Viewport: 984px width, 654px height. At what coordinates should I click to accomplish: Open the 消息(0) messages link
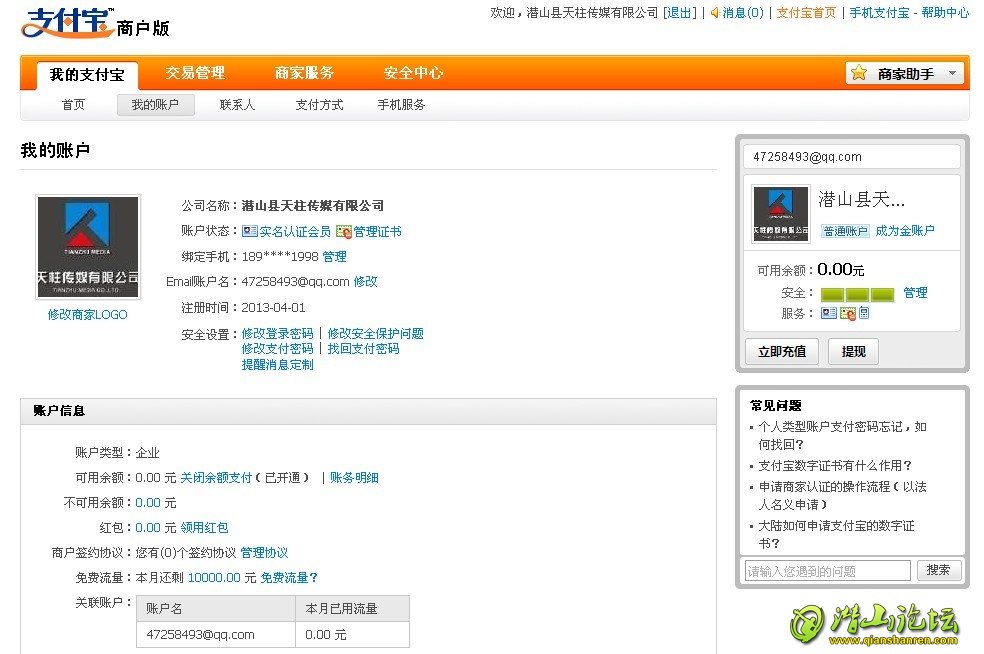click(x=743, y=13)
